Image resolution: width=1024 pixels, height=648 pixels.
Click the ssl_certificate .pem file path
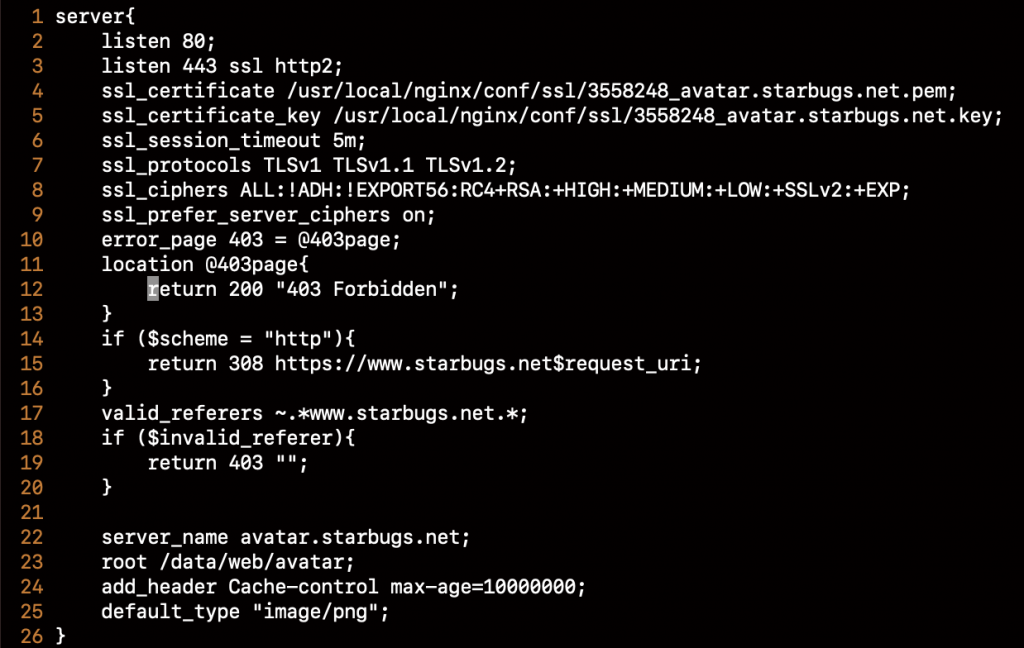(622, 91)
